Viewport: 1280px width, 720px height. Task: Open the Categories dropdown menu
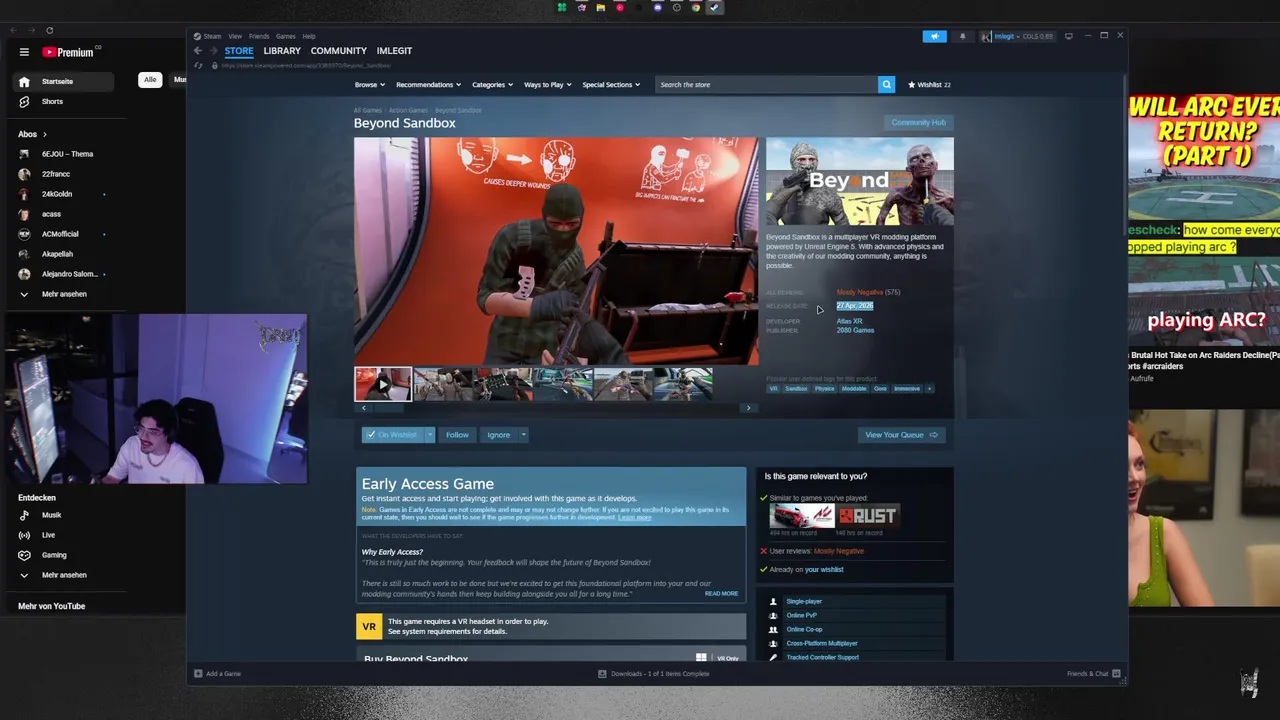[x=492, y=85]
